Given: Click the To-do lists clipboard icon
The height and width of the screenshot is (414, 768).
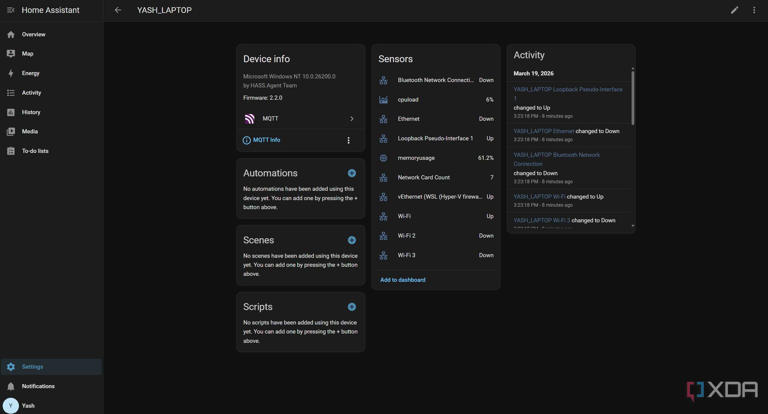Looking at the screenshot, I should pos(11,151).
